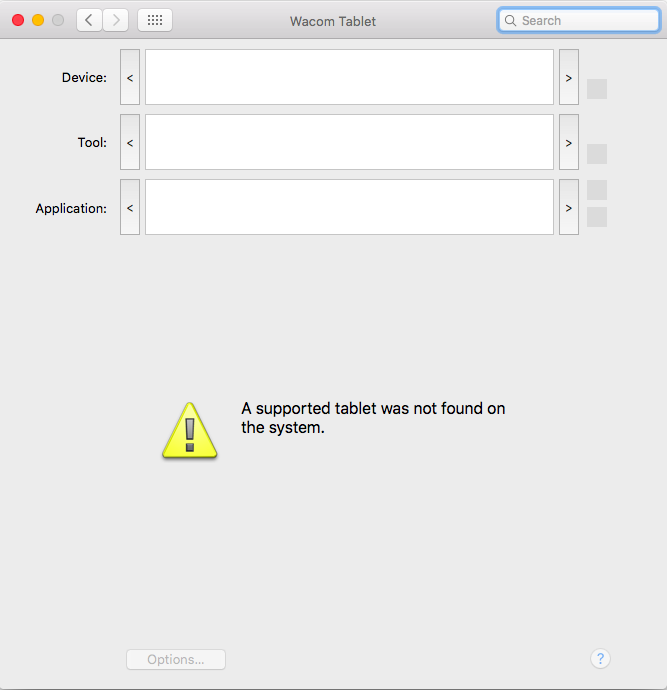The image size is (667, 690).
Task: Click the "Wacom Tablet" window title
Action: click(x=333, y=21)
